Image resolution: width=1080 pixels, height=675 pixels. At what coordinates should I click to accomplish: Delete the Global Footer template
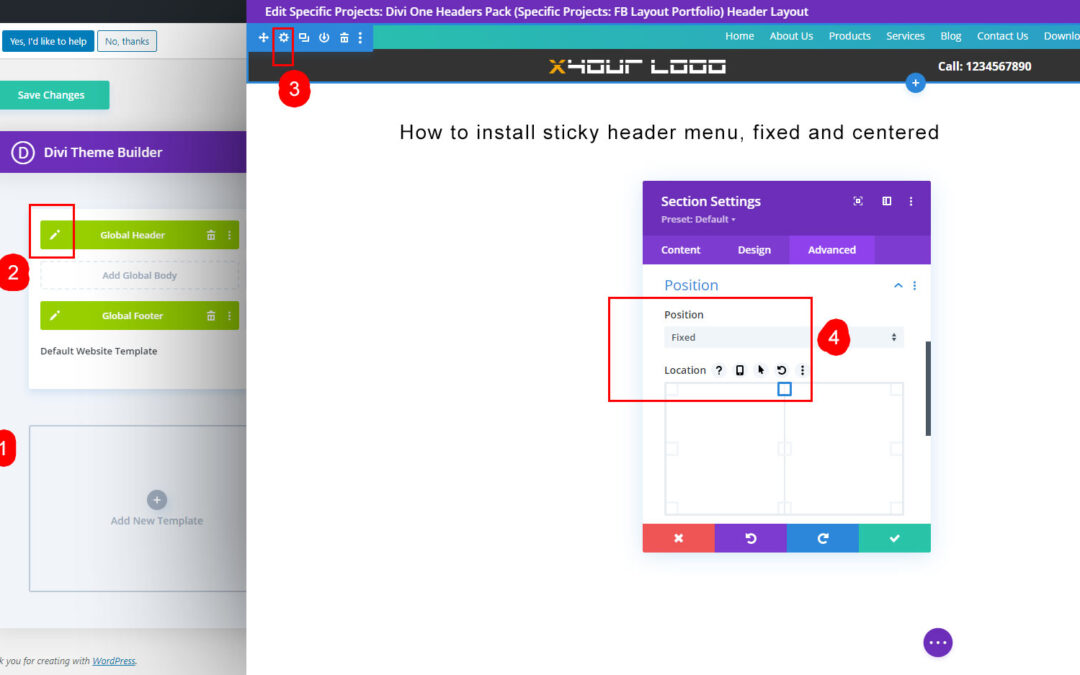pos(211,316)
